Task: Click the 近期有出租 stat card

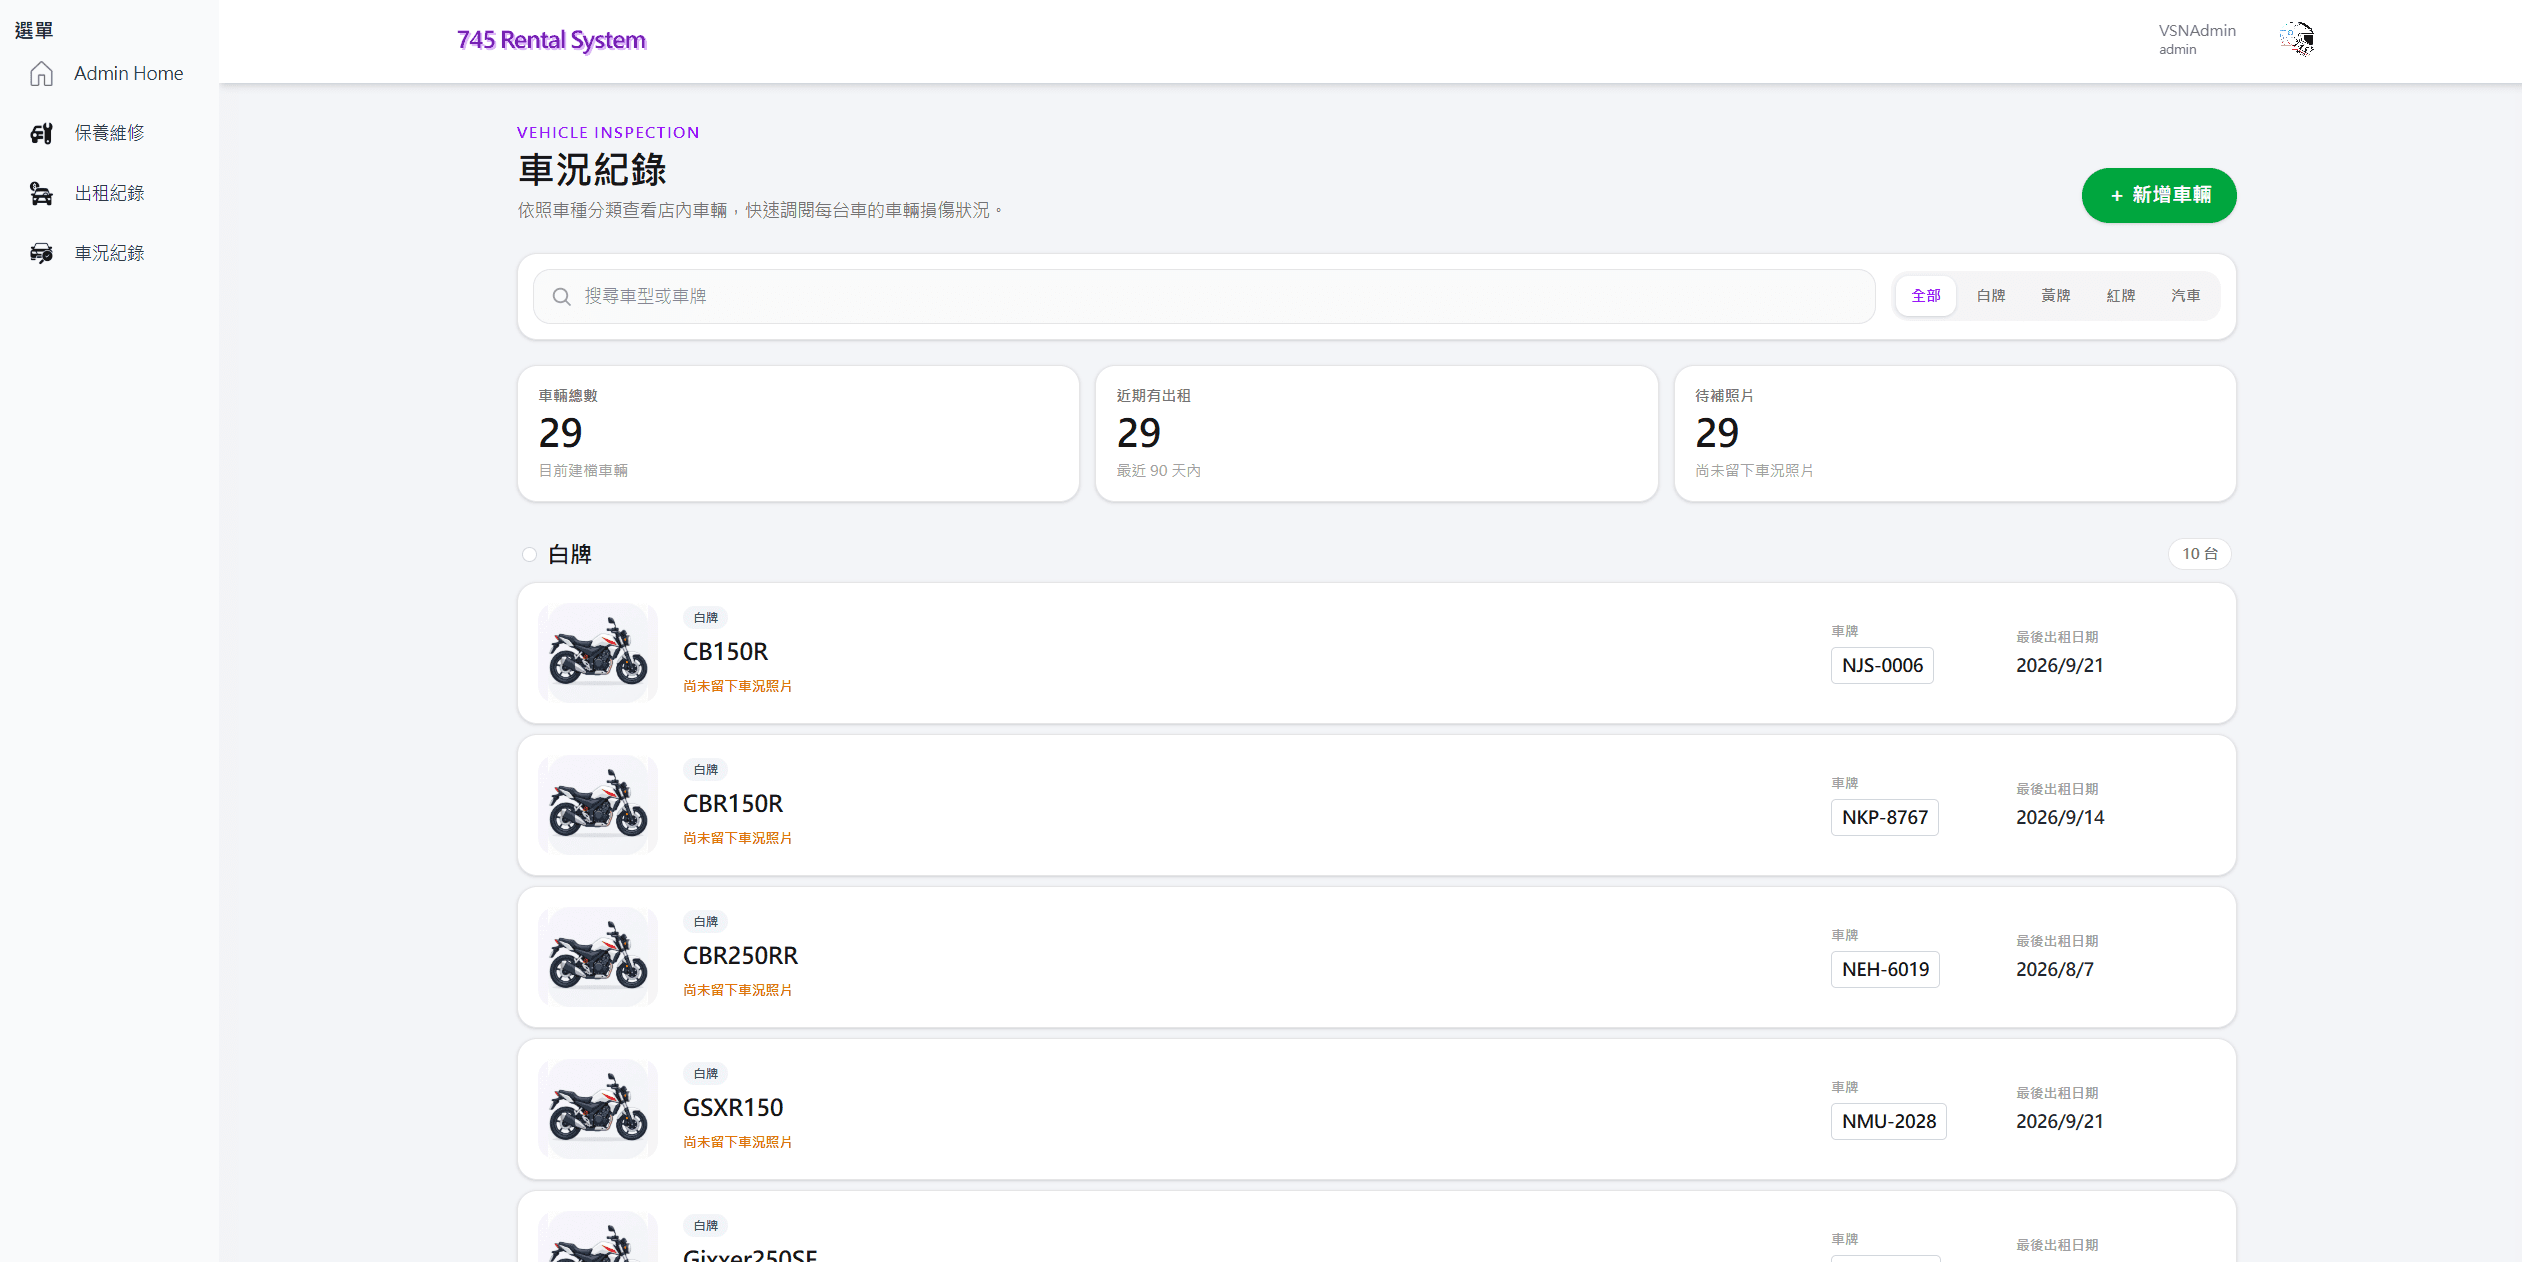Action: click(x=1376, y=434)
